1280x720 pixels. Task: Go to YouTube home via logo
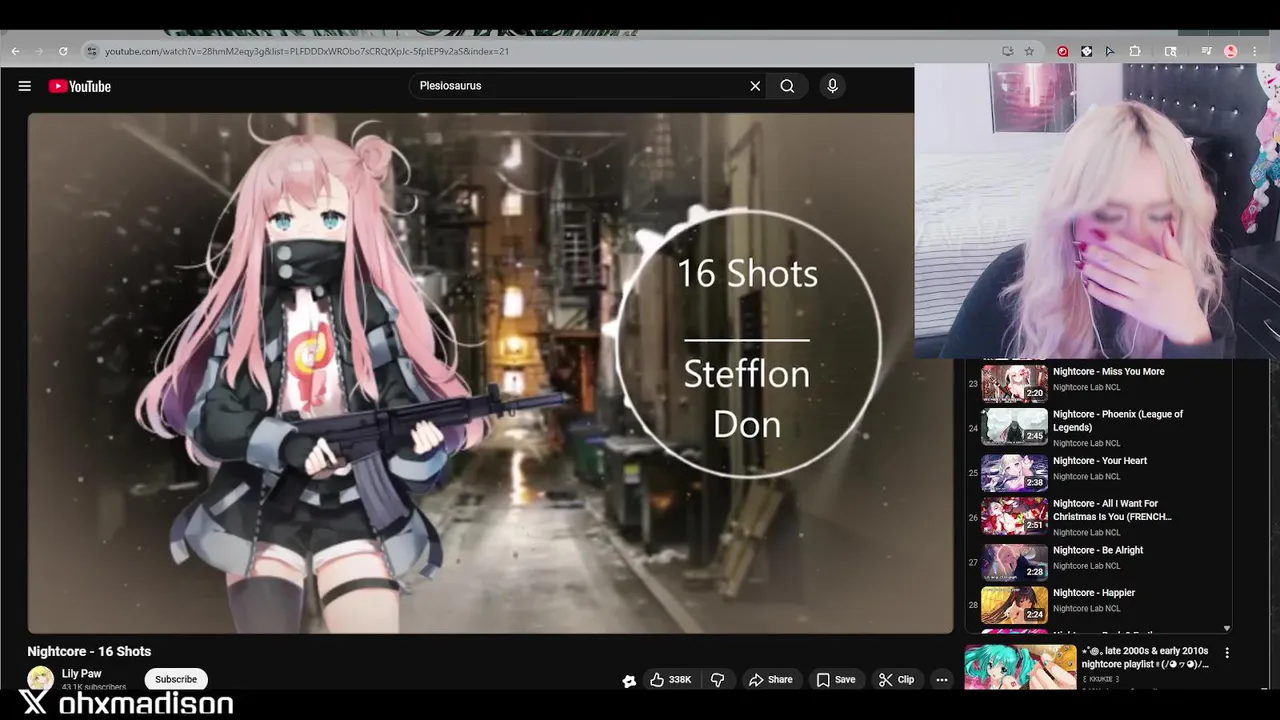point(80,86)
